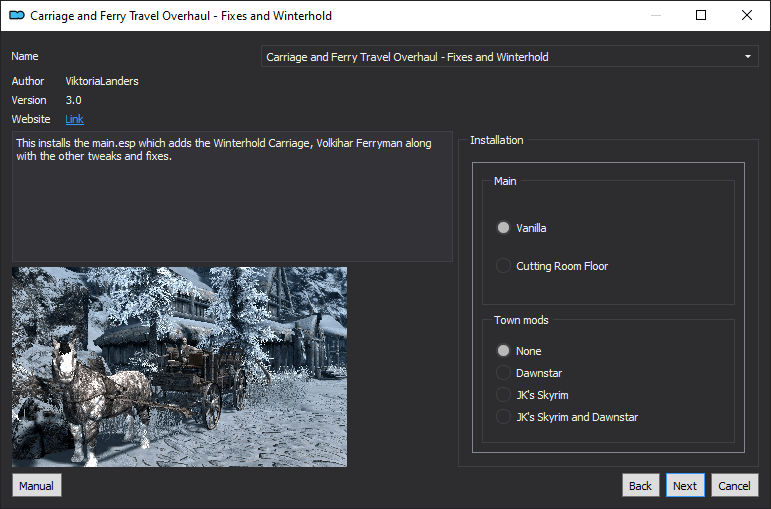The height and width of the screenshot is (509, 771).
Task: Click the snowy carriage preview image
Action: click(x=179, y=367)
